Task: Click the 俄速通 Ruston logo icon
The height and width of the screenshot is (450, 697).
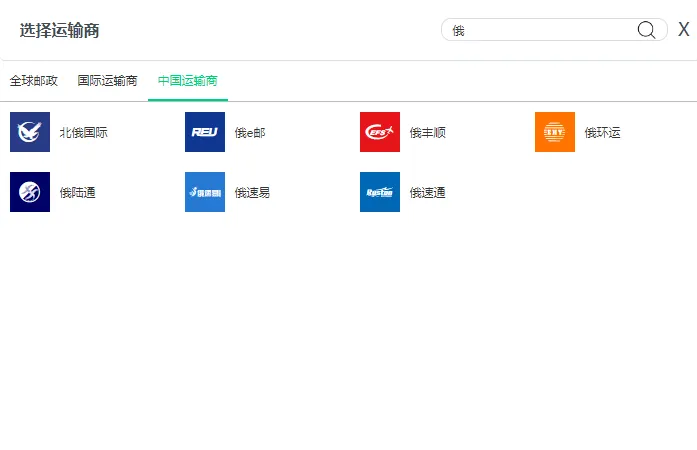Action: [380, 192]
